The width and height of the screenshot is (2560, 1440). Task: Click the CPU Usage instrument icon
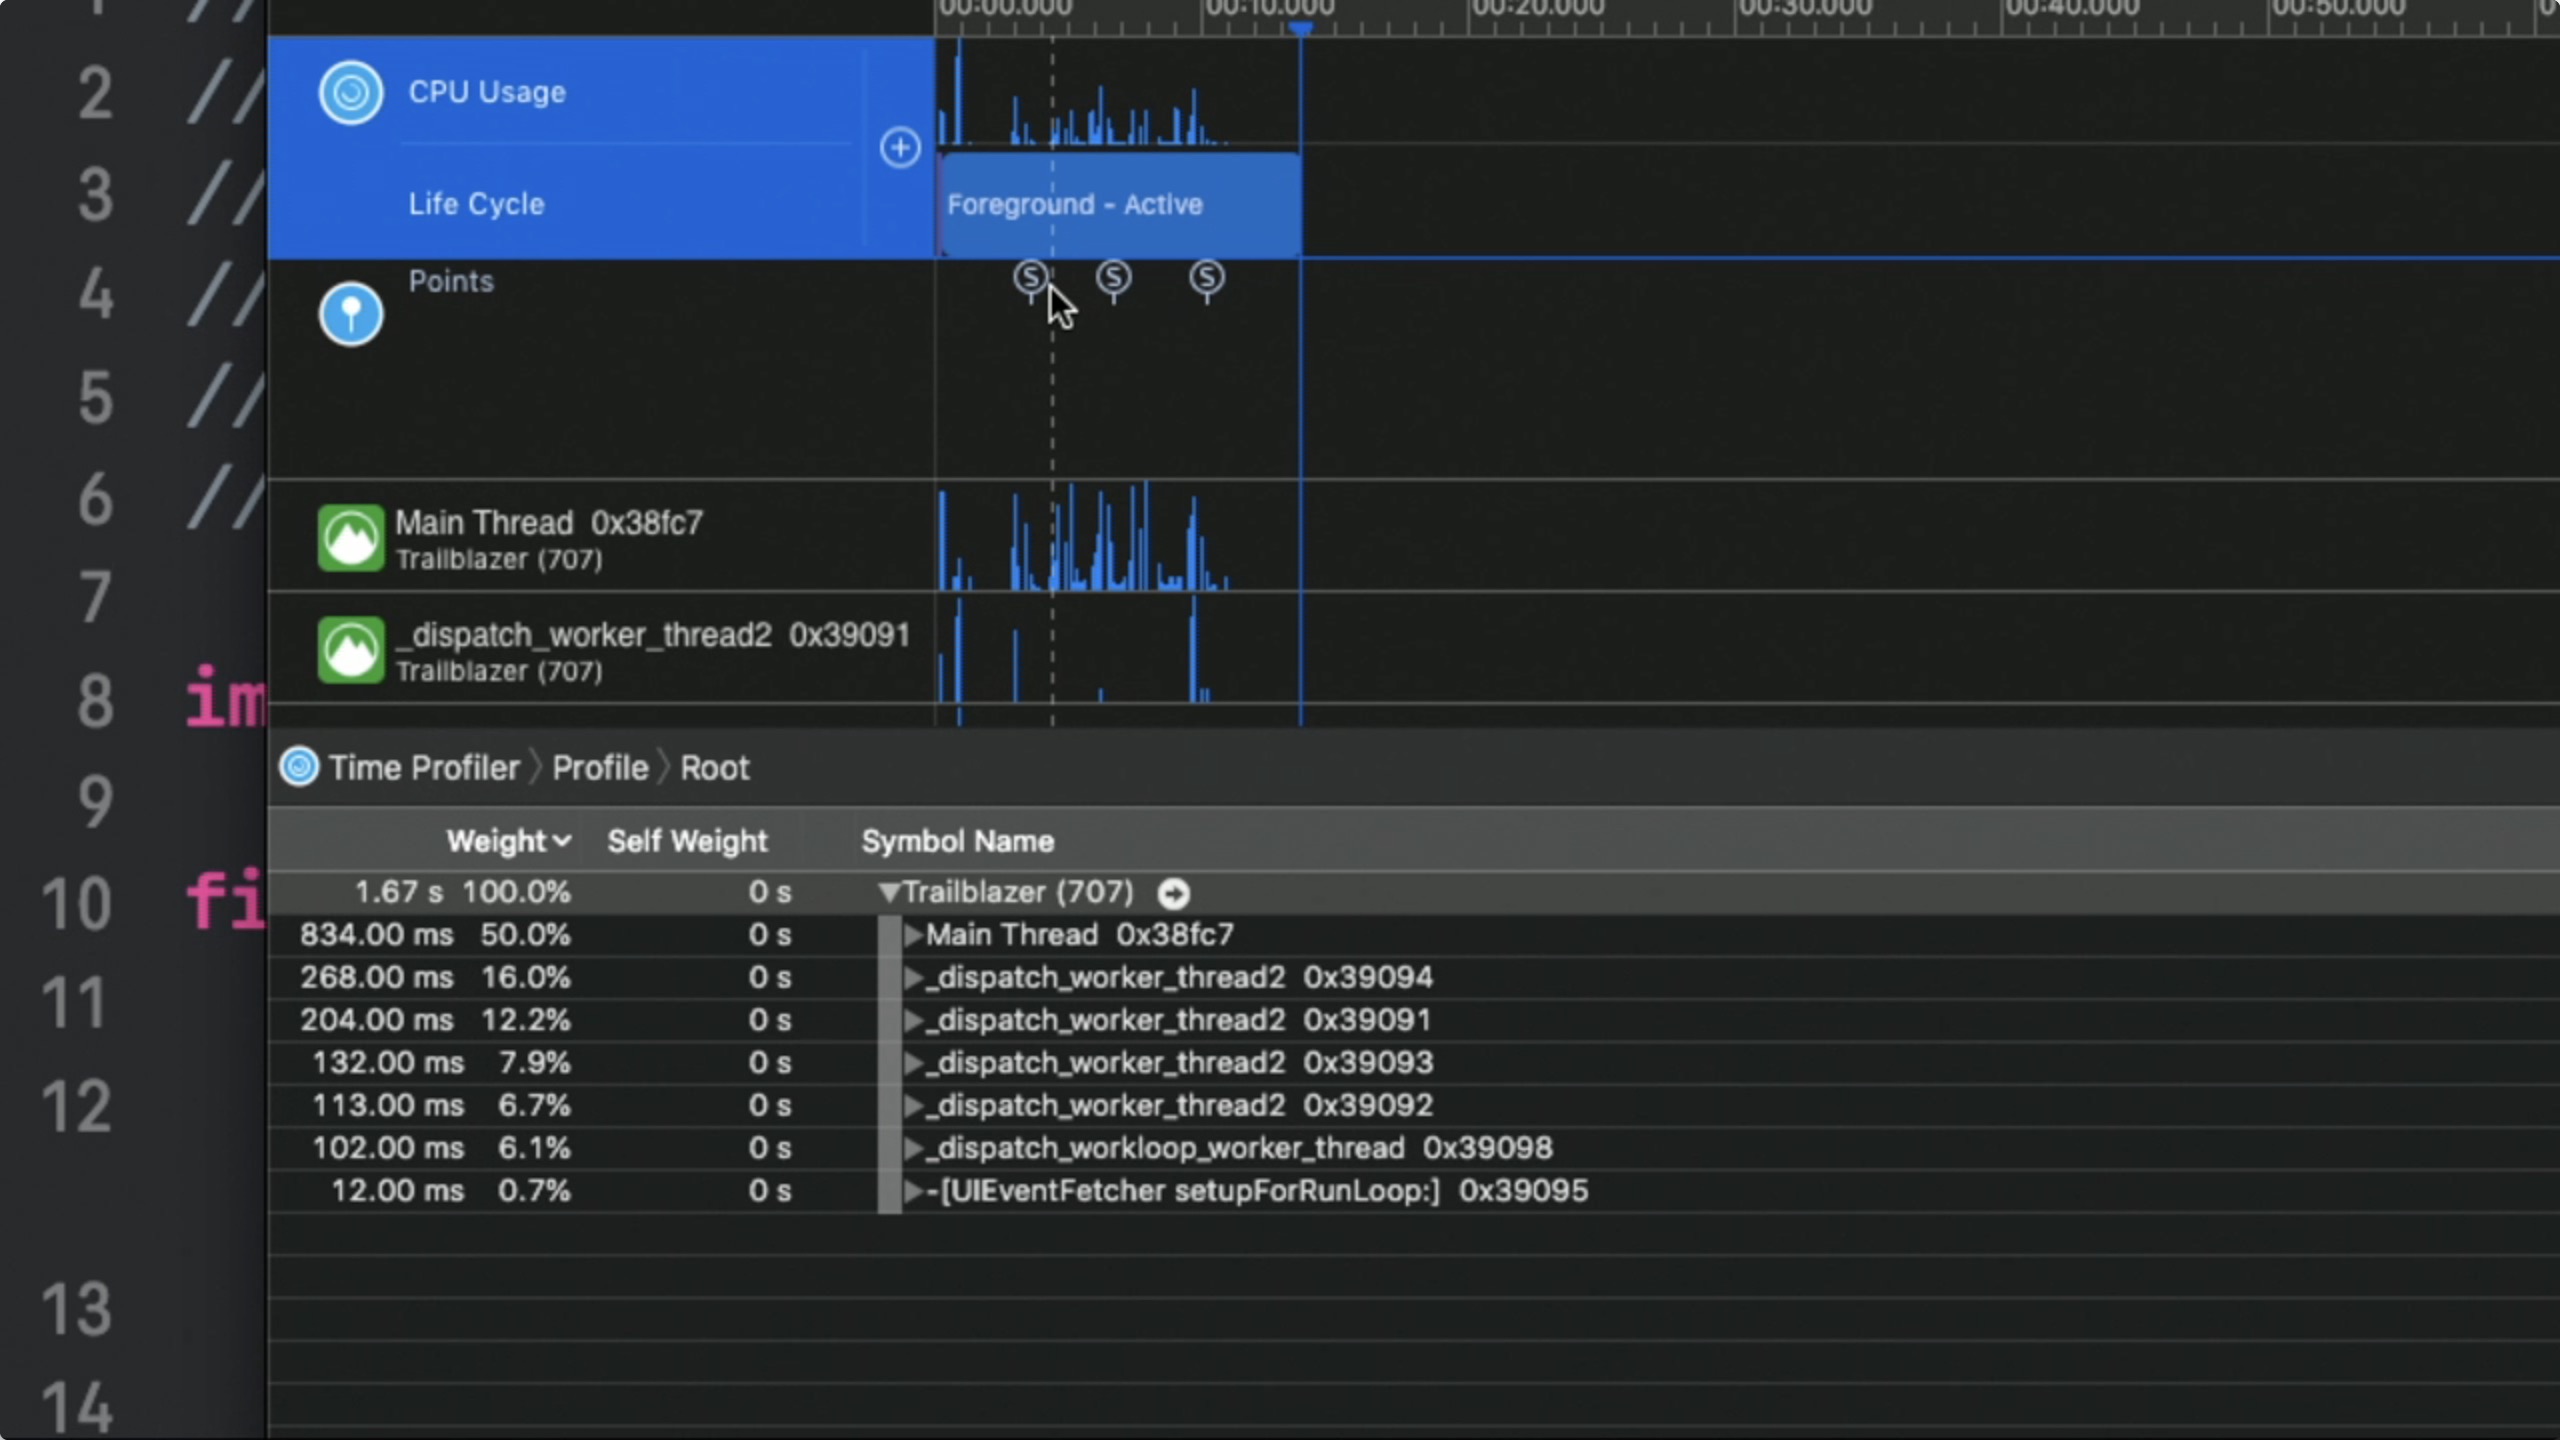coord(350,93)
